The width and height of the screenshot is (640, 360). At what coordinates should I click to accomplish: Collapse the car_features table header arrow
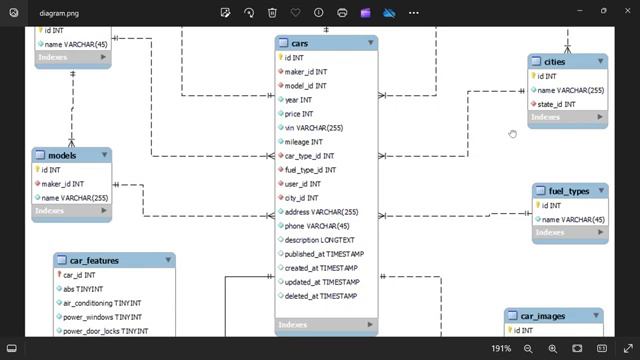click(168, 260)
